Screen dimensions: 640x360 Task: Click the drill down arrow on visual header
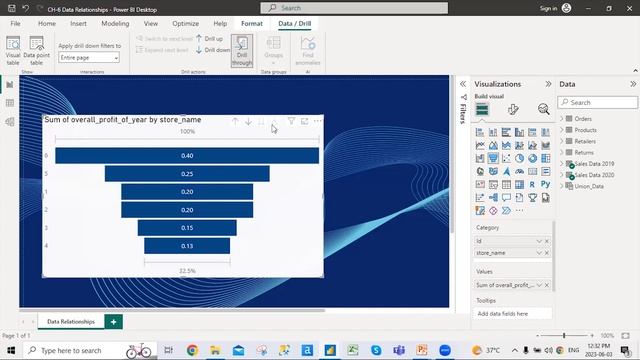pos(248,121)
